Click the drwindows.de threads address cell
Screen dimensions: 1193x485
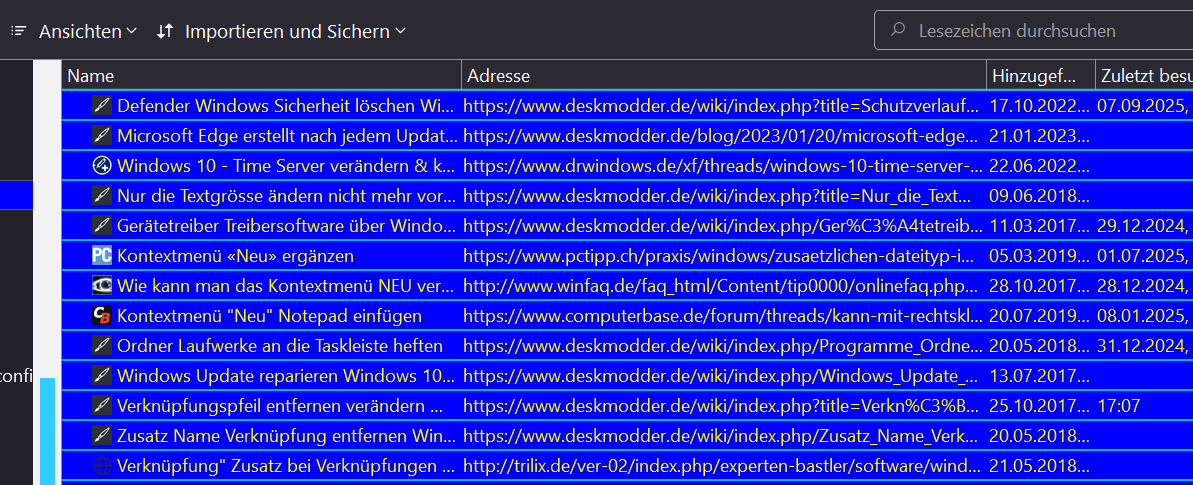click(722, 165)
